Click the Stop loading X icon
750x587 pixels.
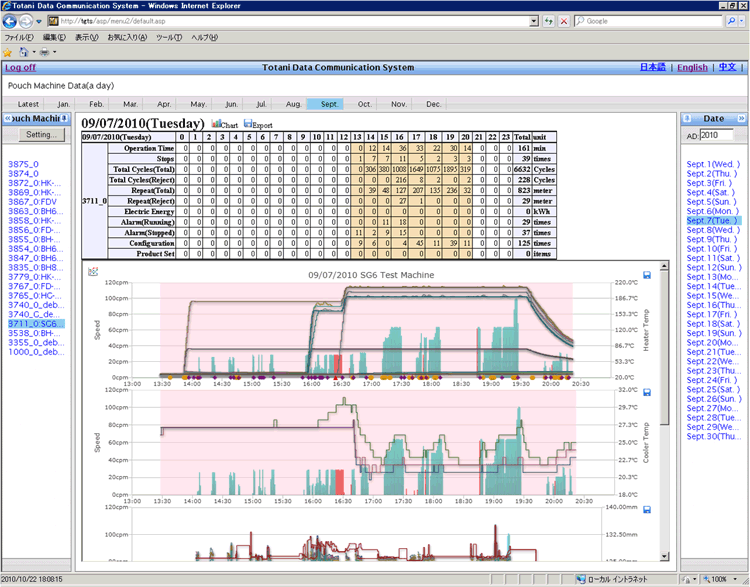pos(564,21)
